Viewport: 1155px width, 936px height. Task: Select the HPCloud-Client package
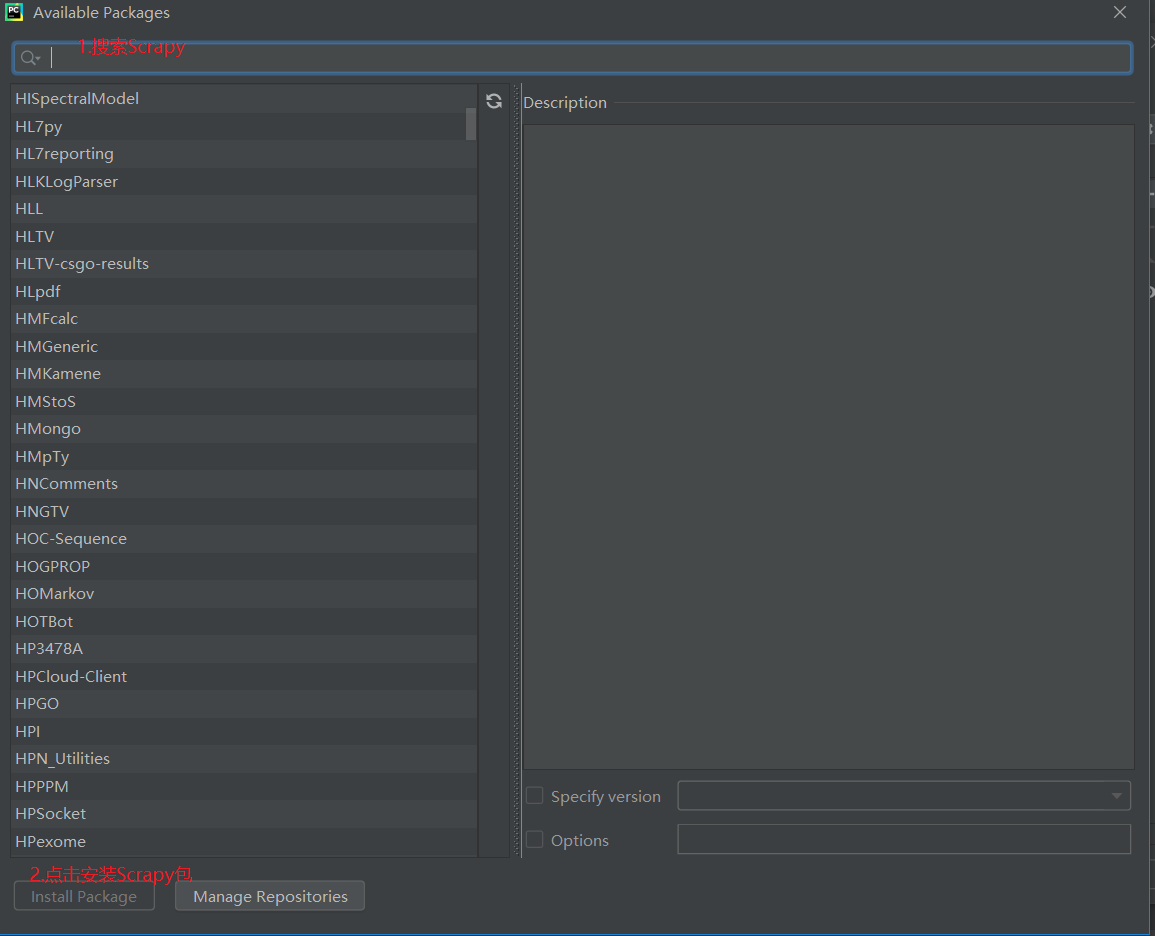coord(244,676)
